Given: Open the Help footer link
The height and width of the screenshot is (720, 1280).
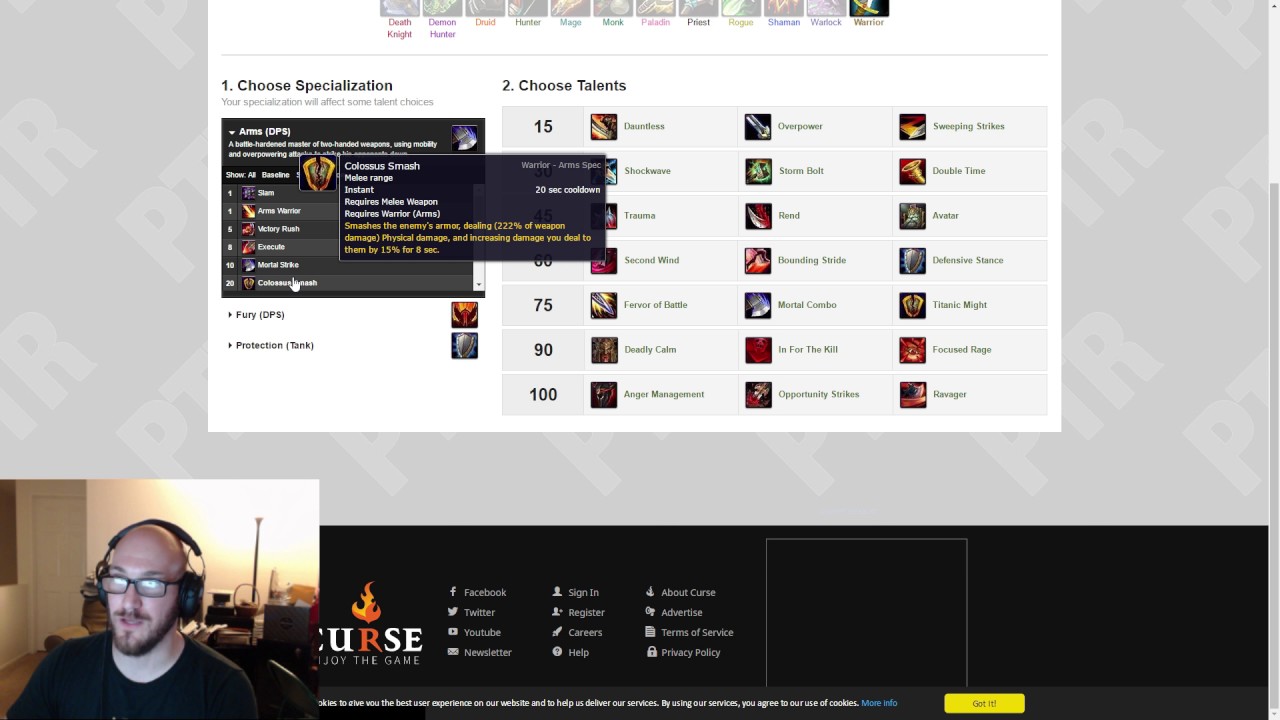Looking at the screenshot, I should coord(578,653).
